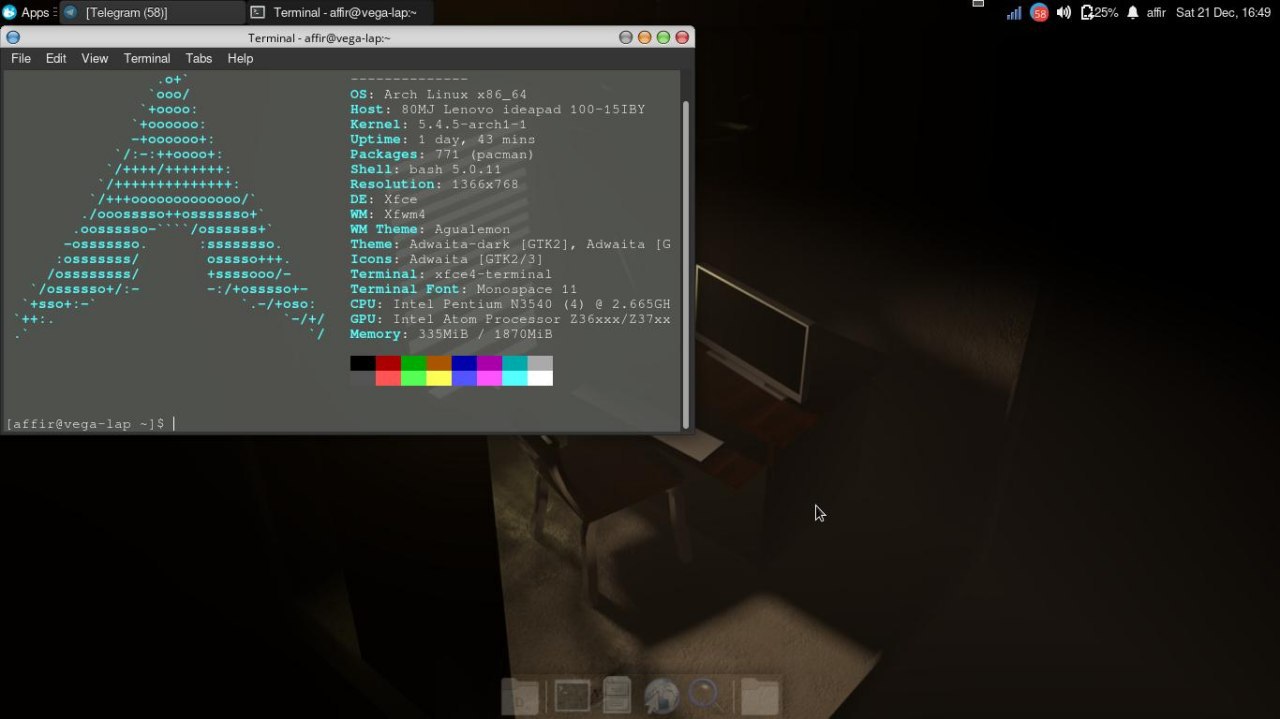Click the clock showing Sat 21 Dec, 16:49
The height and width of the screenshot is (719, 1280).
coord(1223,13)
